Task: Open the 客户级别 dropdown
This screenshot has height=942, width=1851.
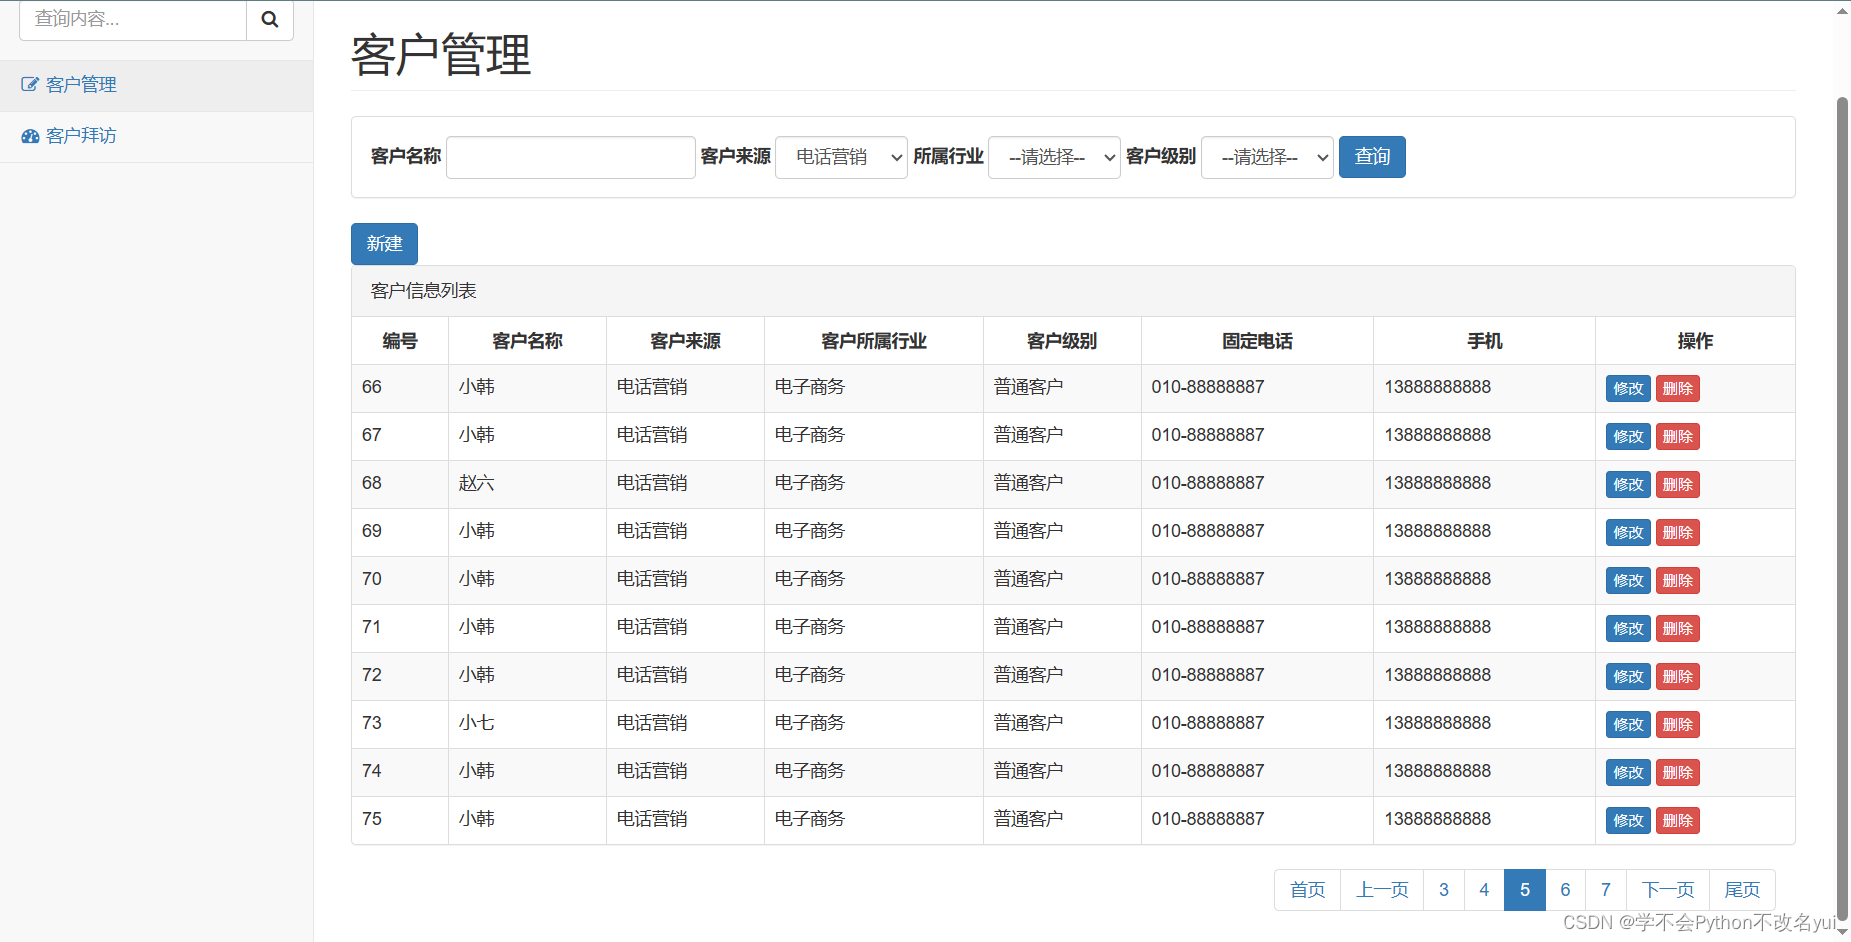Action: pyautogui.click(x=1267, y=157)
